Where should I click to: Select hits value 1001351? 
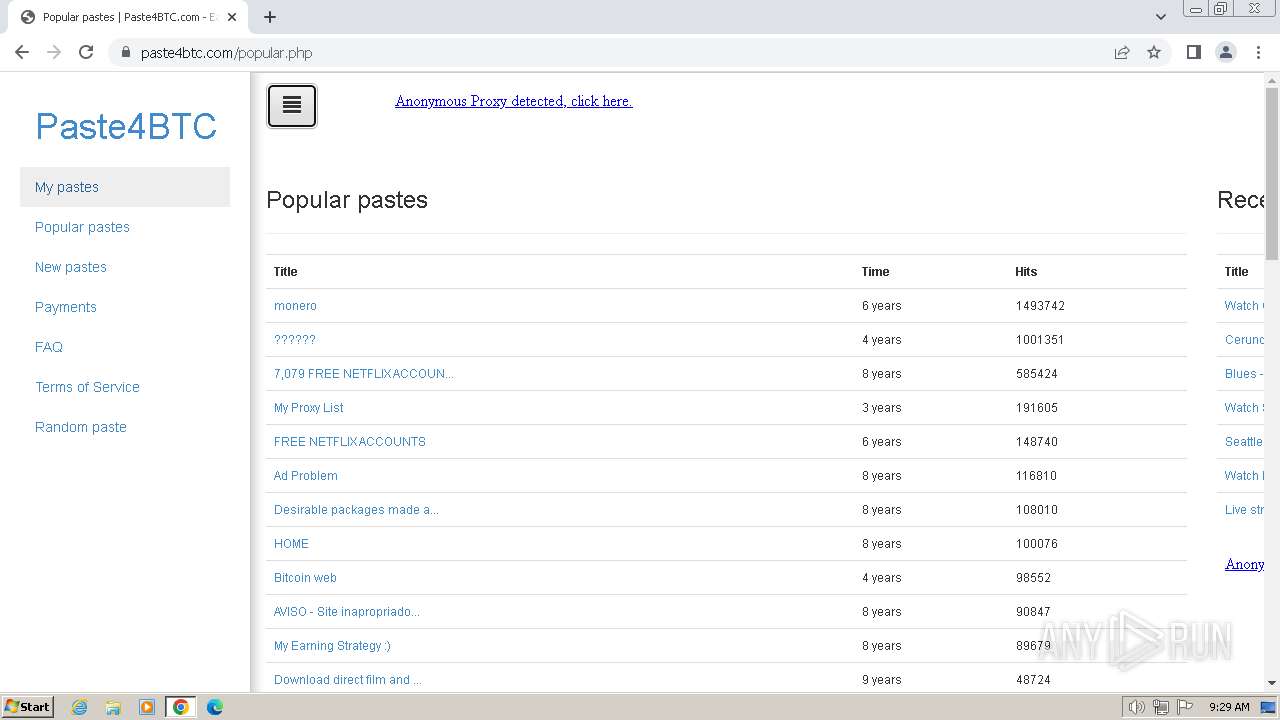coord(1040,340)
